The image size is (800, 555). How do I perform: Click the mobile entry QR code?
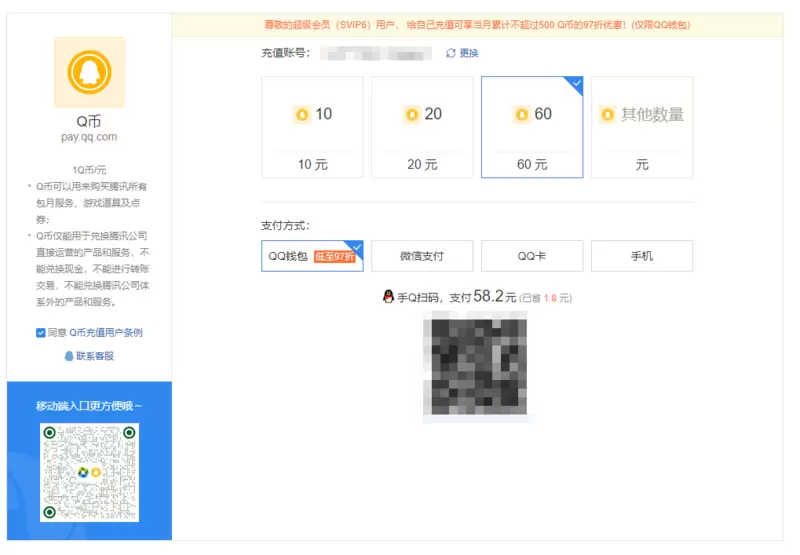[89, 472]
